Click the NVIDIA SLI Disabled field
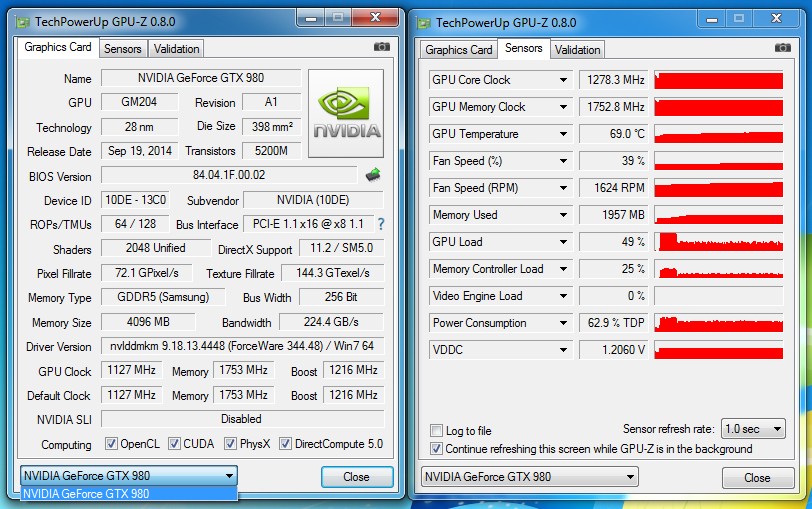The image size is (812, 509). coord(242,419)
